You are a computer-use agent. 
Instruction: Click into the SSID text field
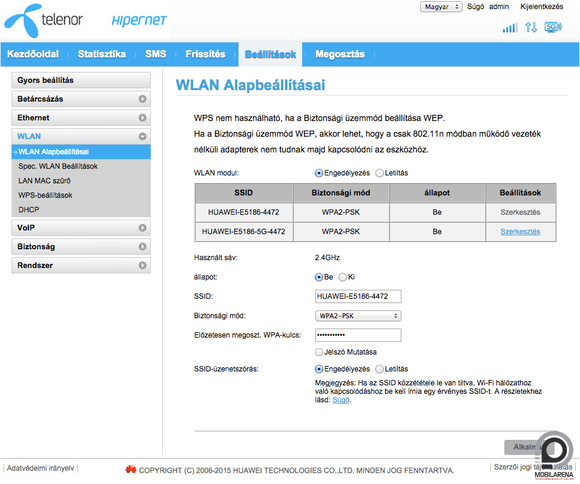pos(358,296)
